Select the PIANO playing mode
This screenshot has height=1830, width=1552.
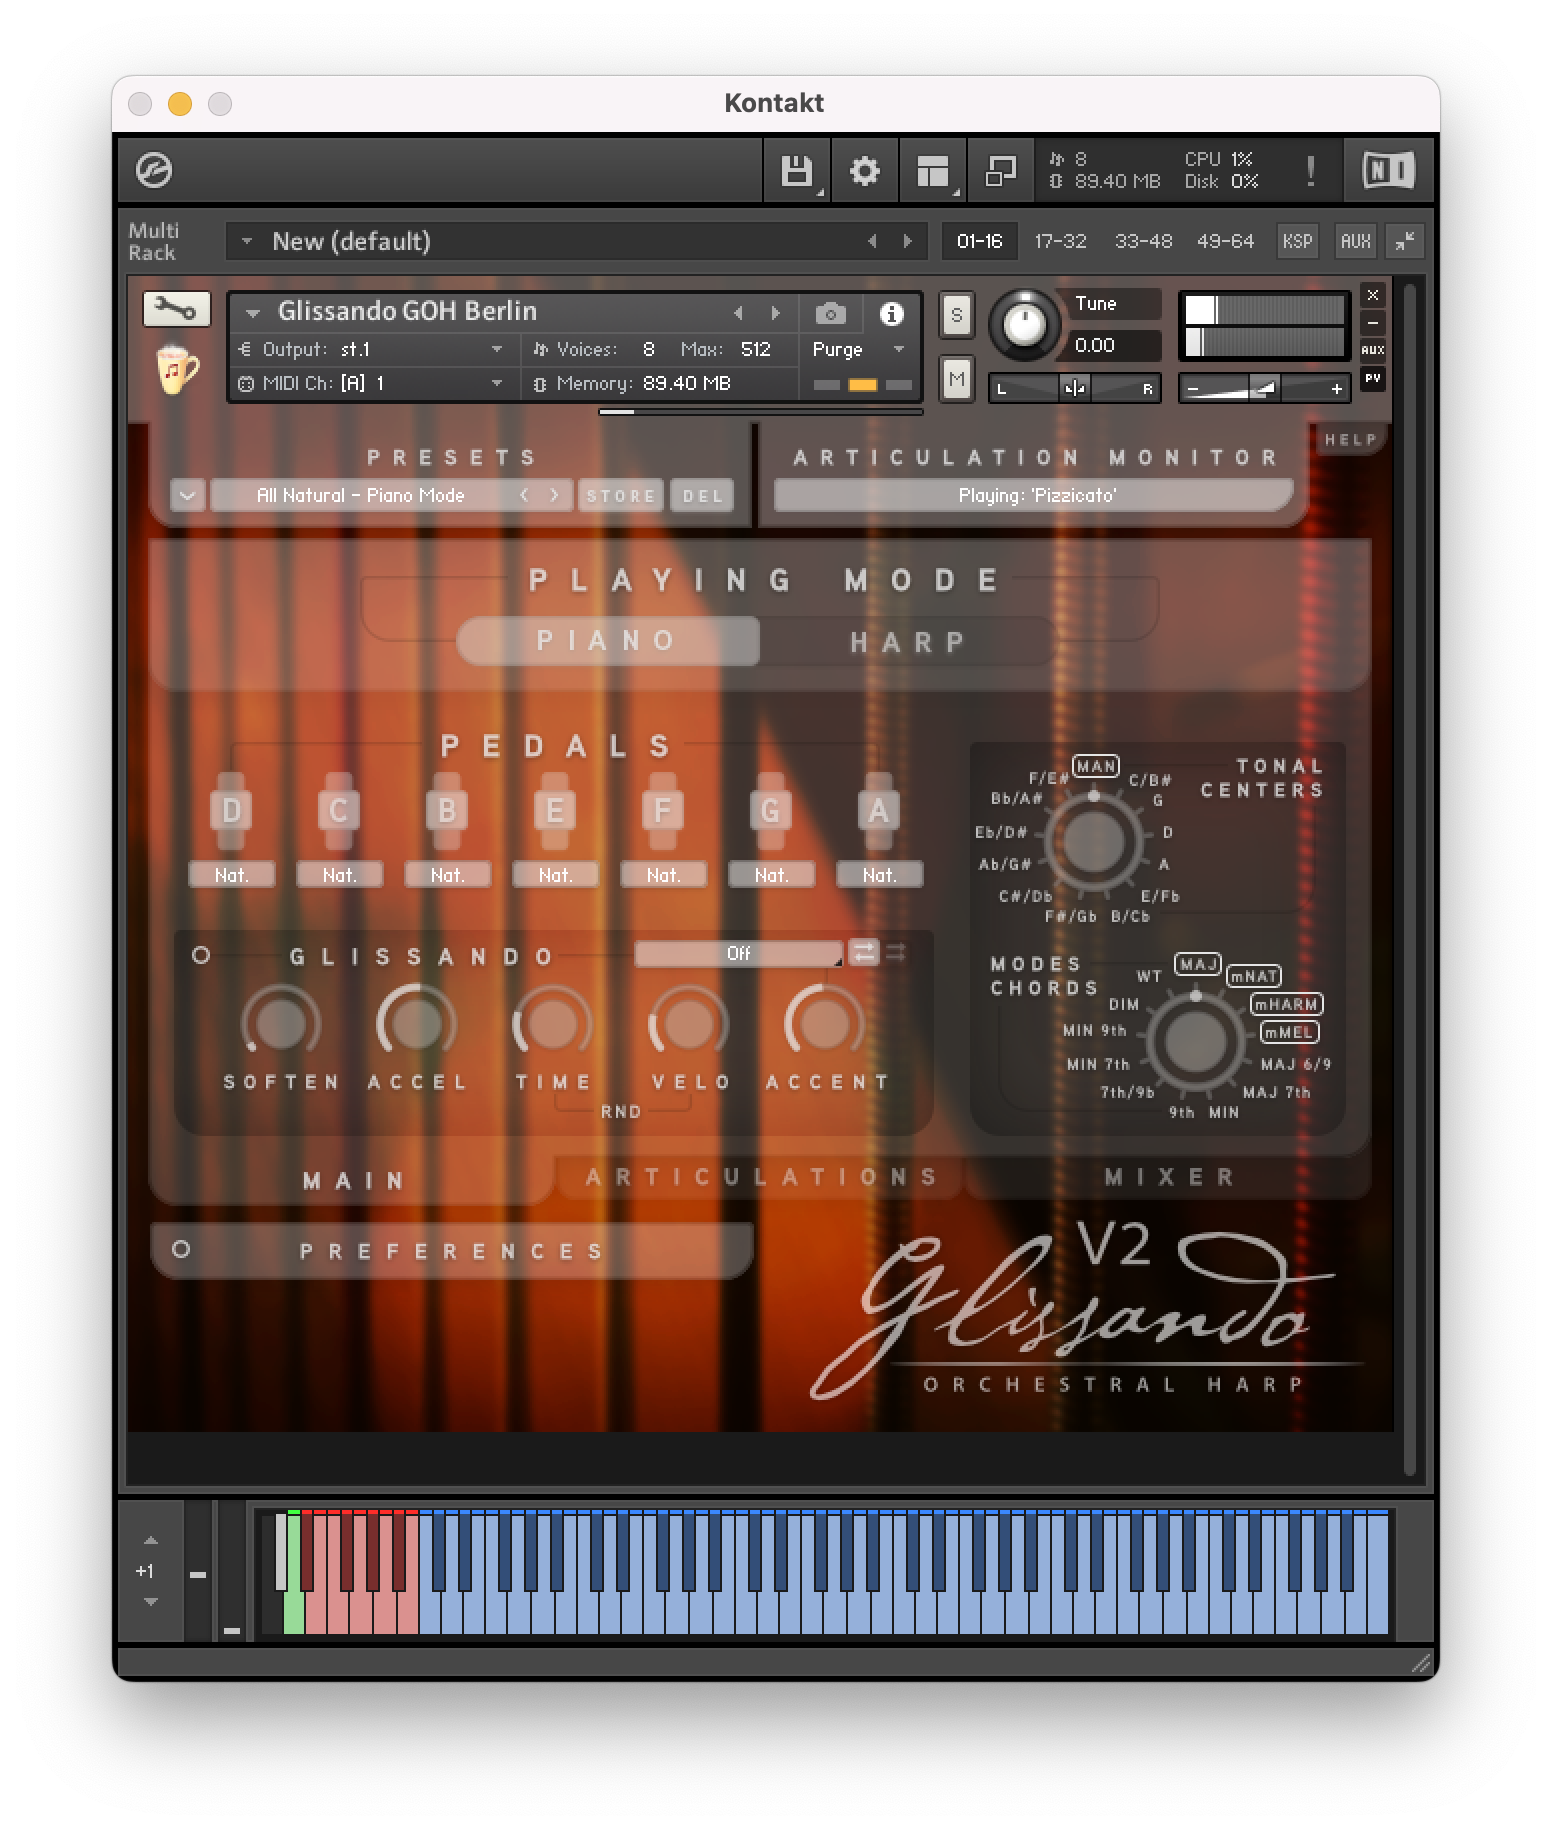click(608, 641)
